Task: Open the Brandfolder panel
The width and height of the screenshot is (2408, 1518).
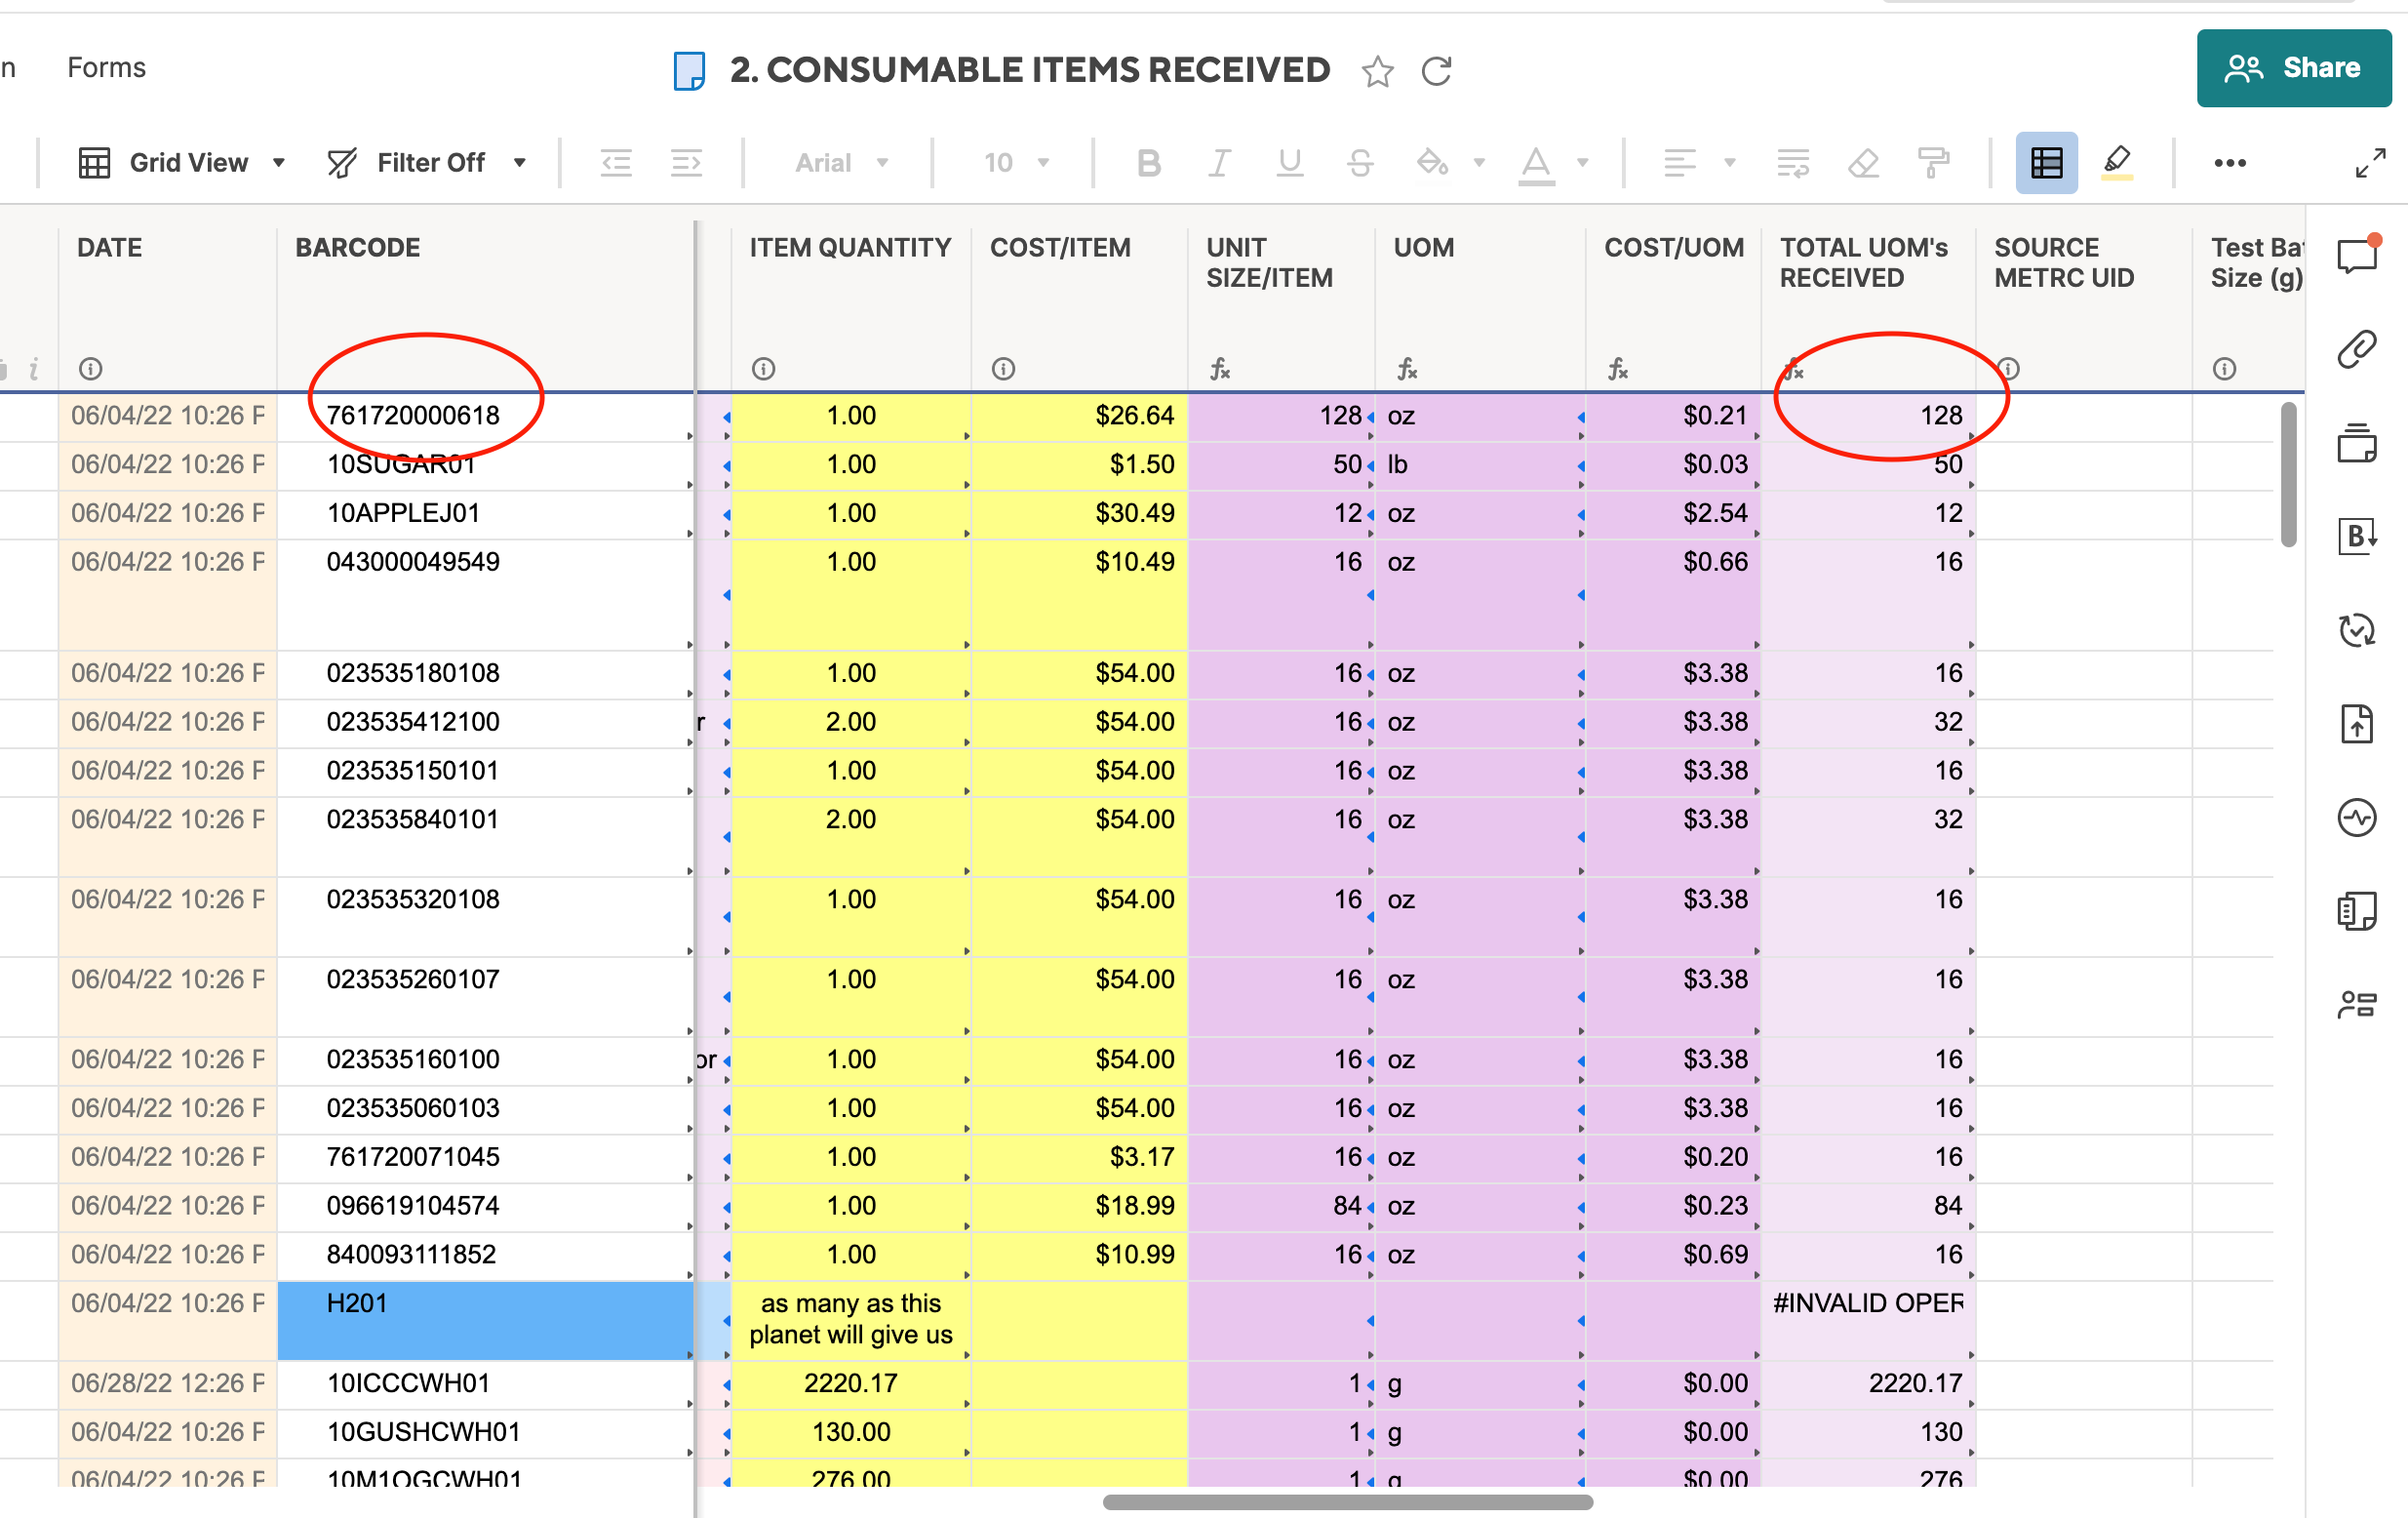Action: (x=2357, y=537)
